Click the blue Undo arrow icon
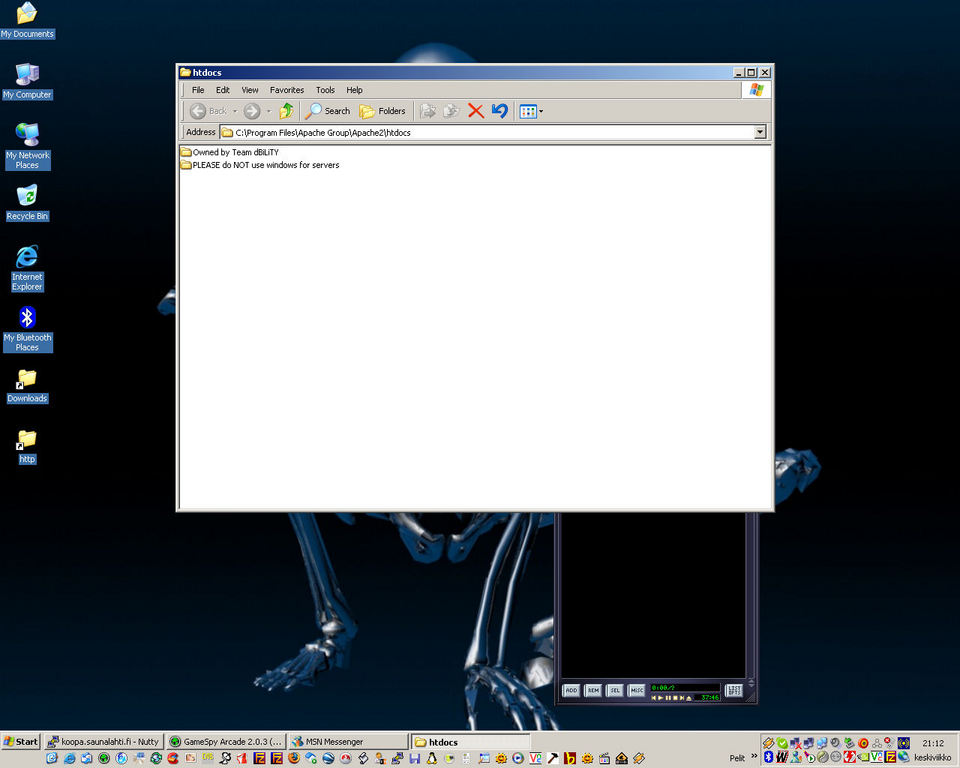Viewport: 960px width, 768px height. 500,111
